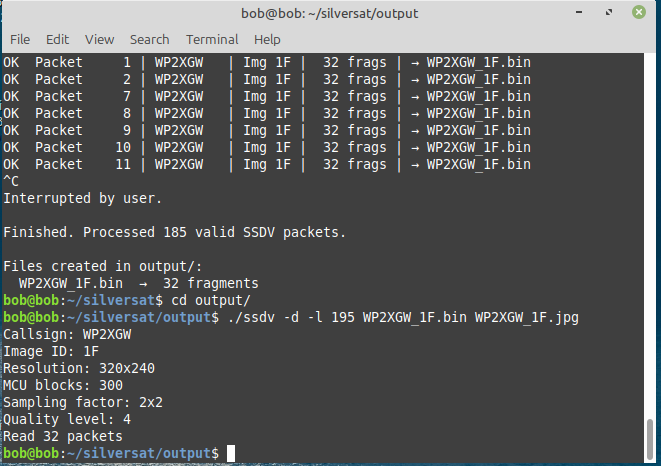Close the terminal with the green X button
The height and width of the screenshot is (466, 661).
638,13
